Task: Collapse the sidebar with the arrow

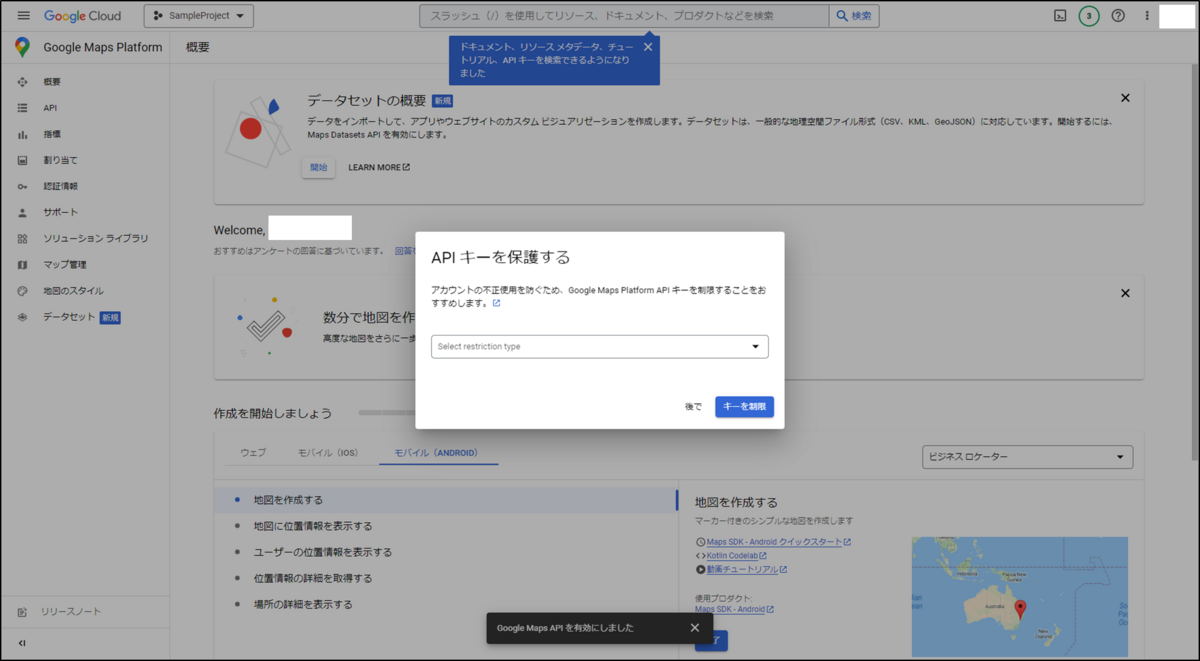Action: pos(22,643)
